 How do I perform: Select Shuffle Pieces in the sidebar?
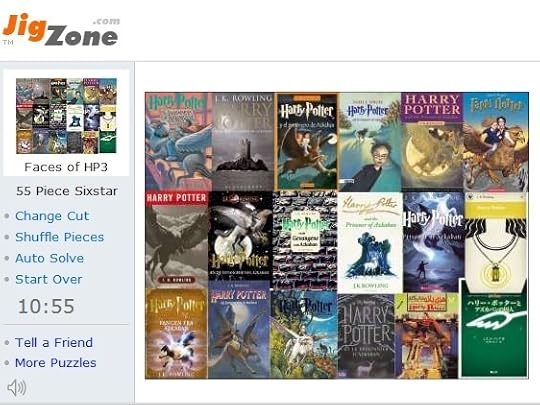pyautogui.click(x=60, y=237)
